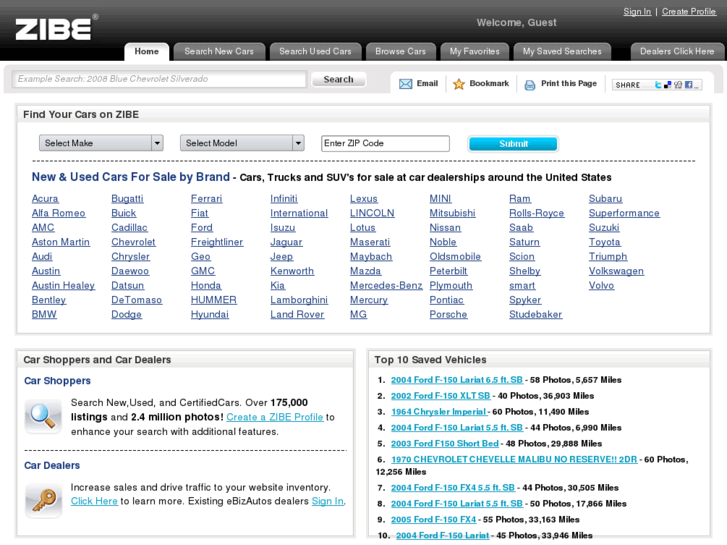
Task: Click the Create a ZIBE Profile link
Action: pos(275,417)
